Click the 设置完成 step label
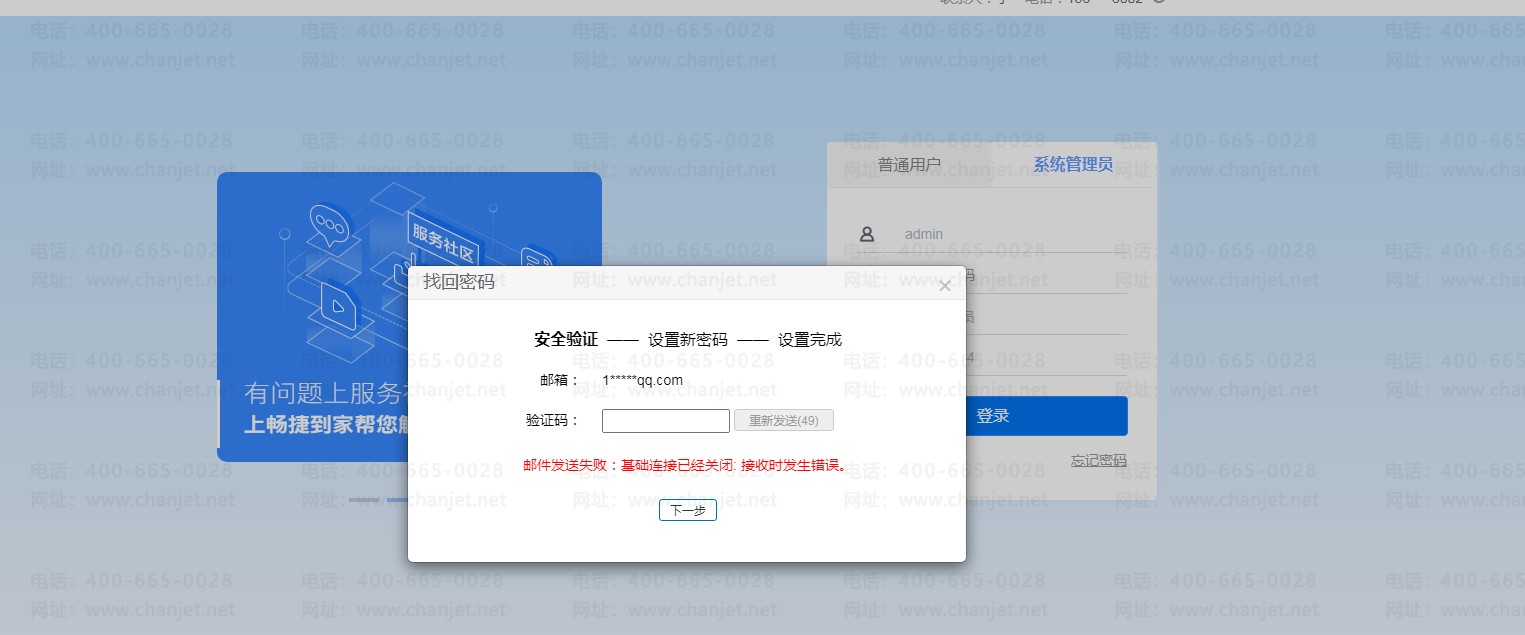The height and width of the screenshot is (635, 1525). coord(809,340)
